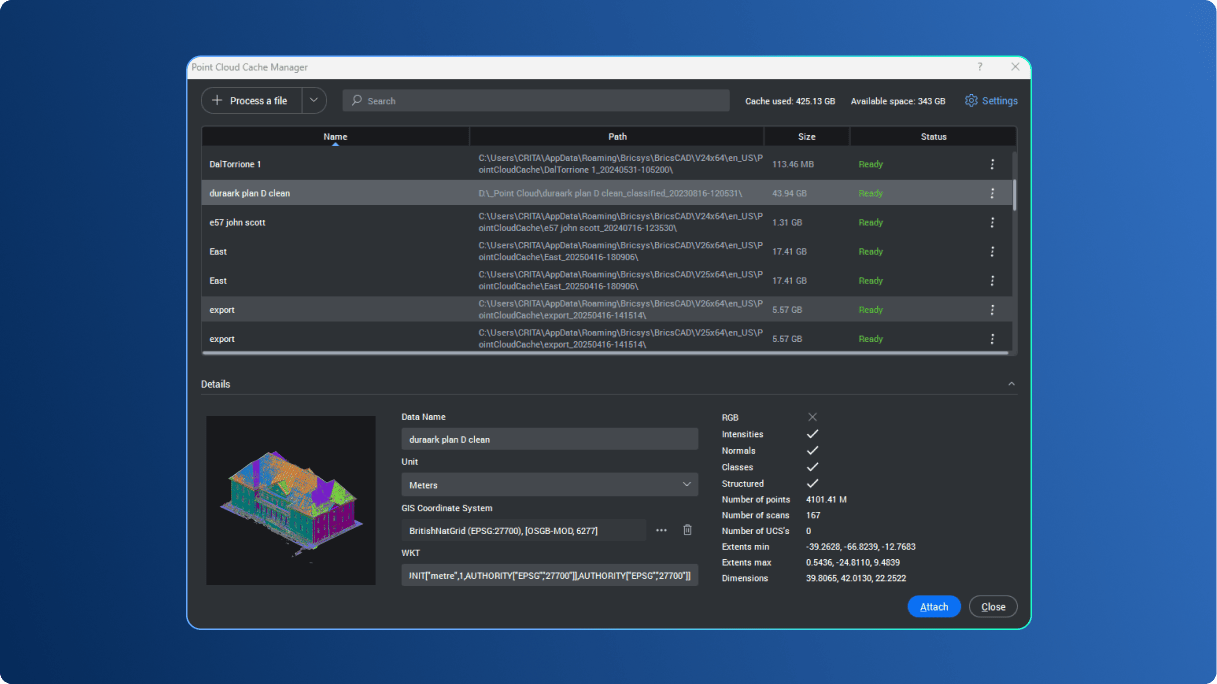
Task: Open the options menu for the East entry
Action: tap(992, 251)
